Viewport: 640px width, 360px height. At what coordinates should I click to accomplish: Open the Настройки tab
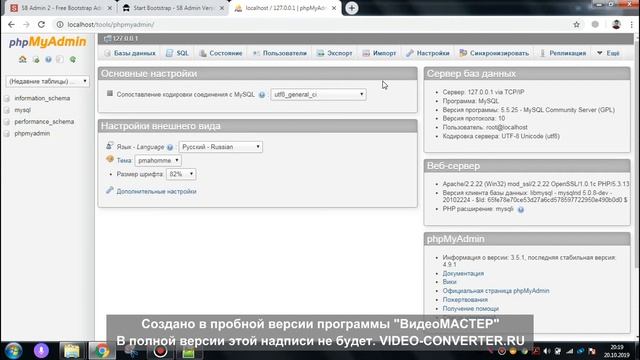click(x=428, y=53)
